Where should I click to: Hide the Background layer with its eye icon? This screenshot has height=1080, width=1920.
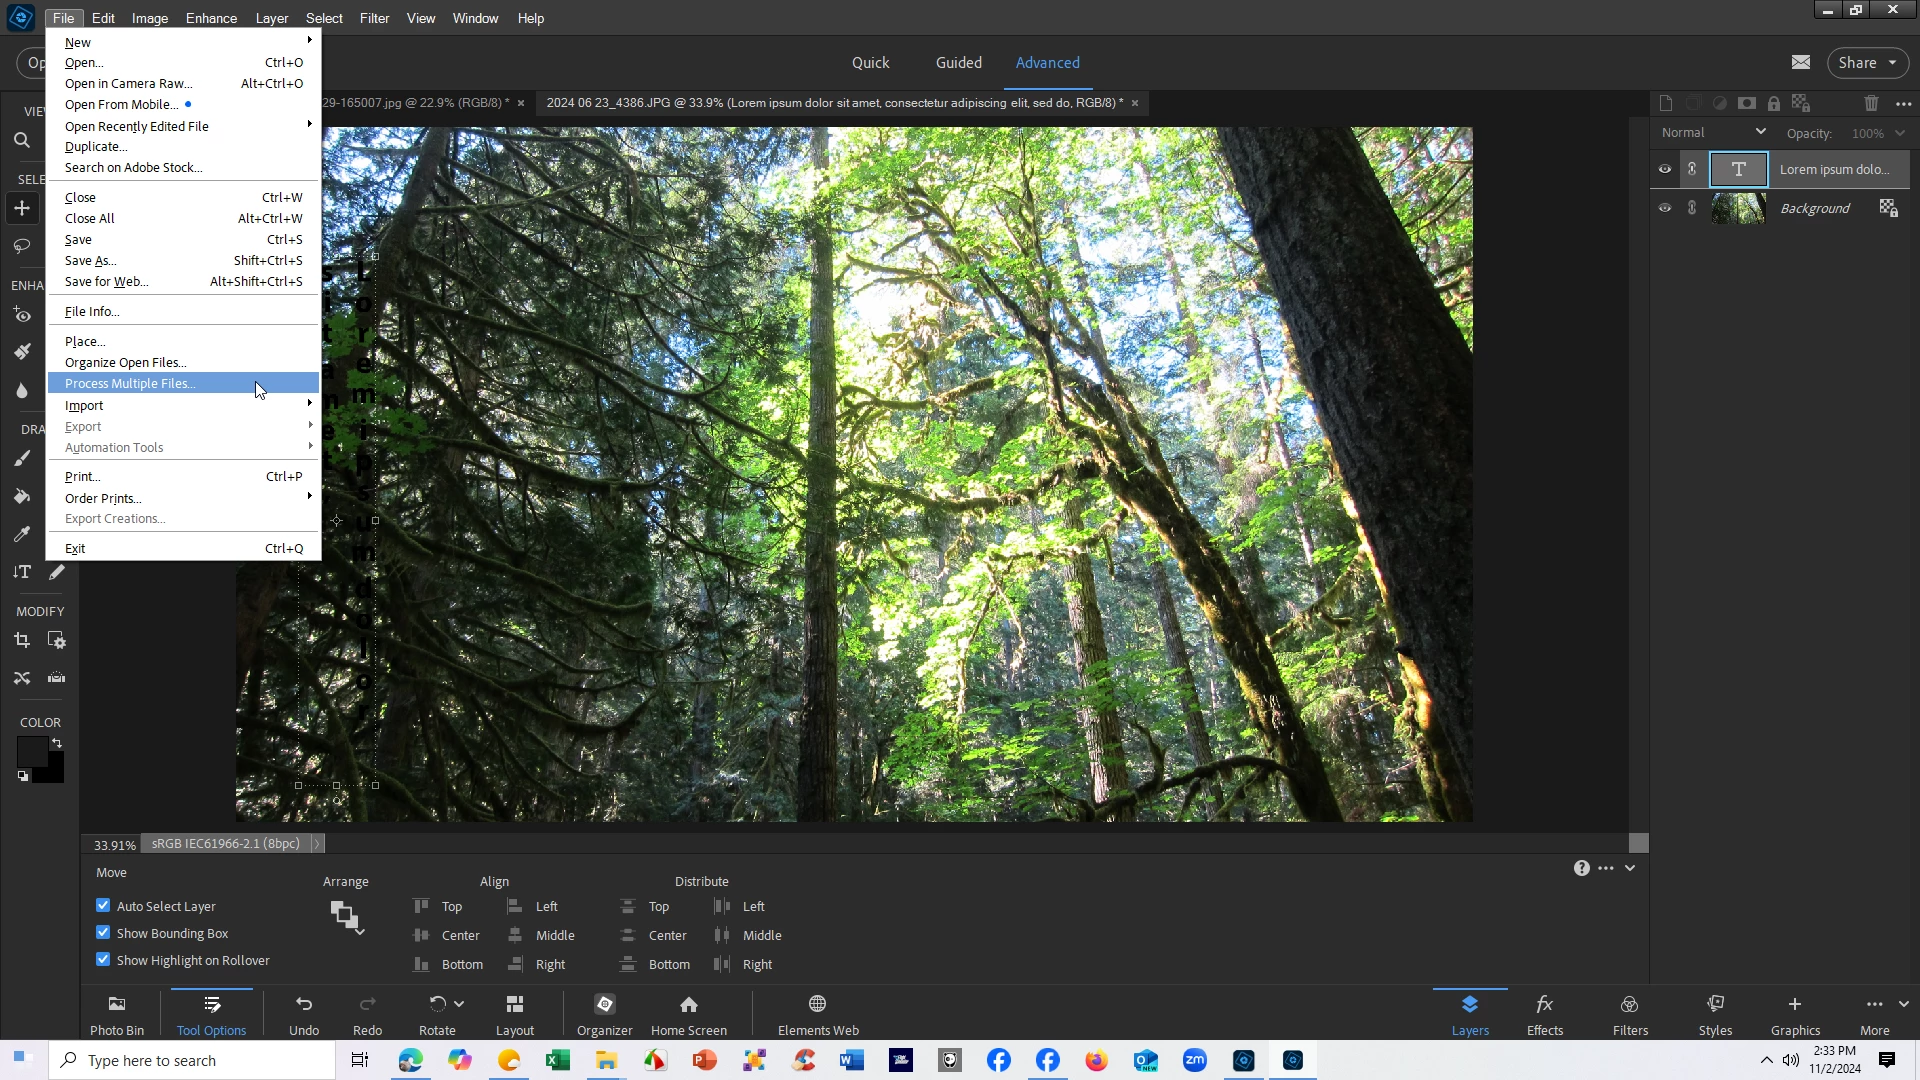point(1665,208)
